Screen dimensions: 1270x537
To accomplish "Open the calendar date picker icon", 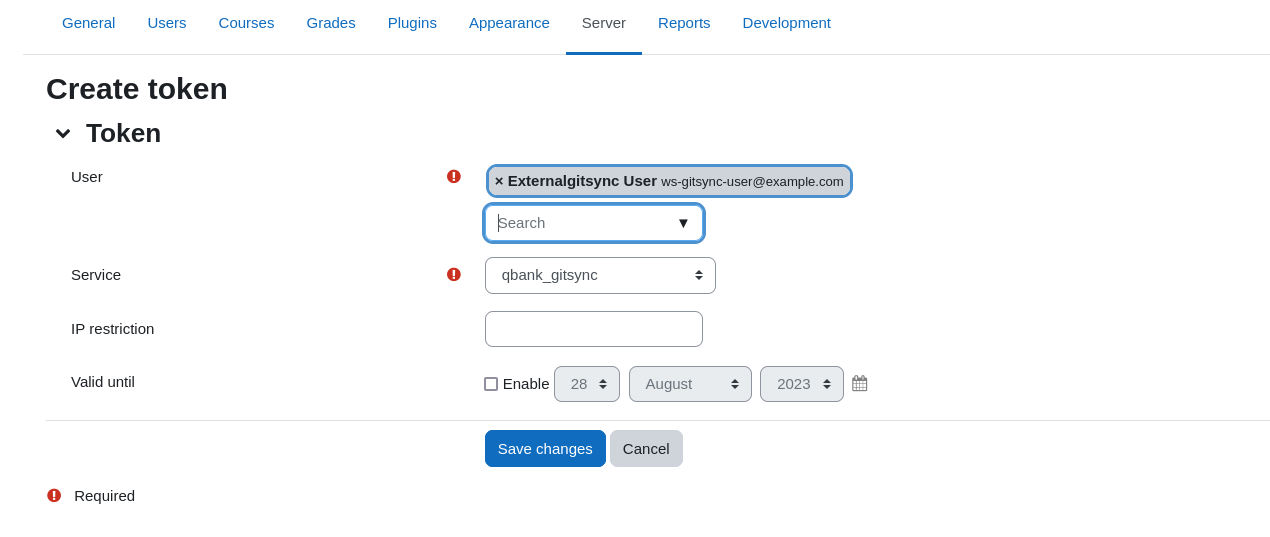I will 860,384.
